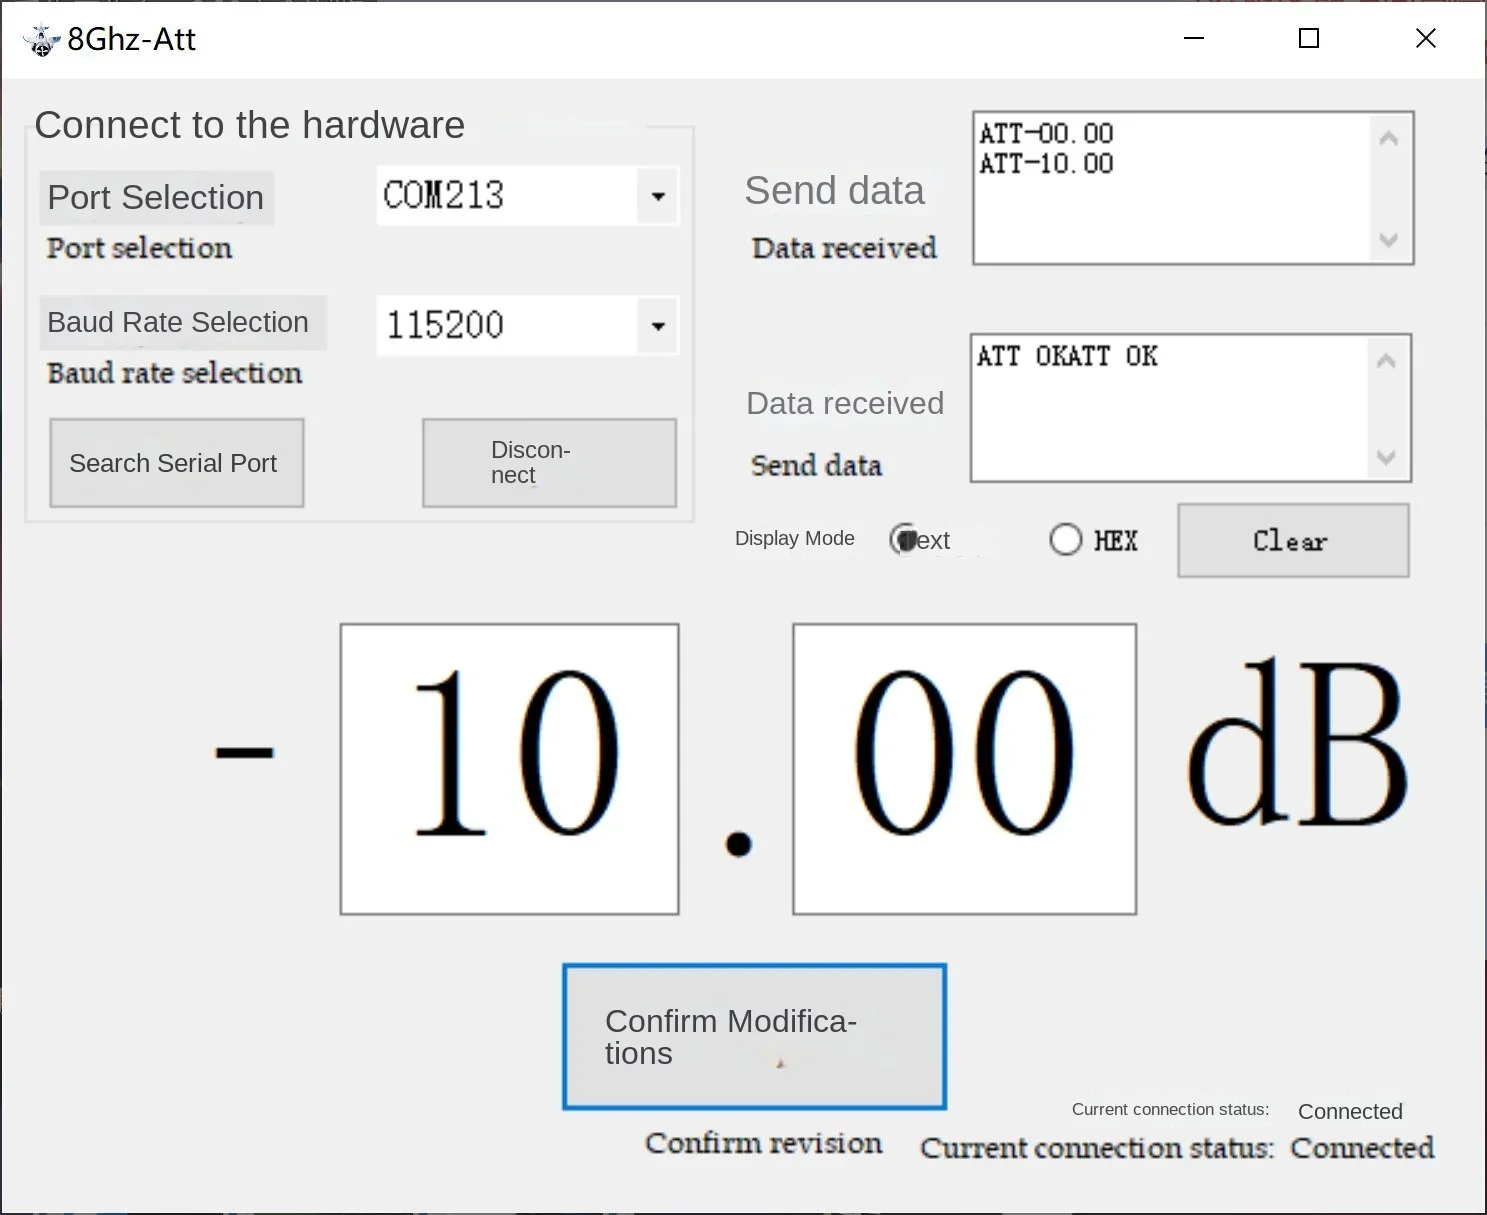Select the HEX display mode radio button

pos(1066,540)
